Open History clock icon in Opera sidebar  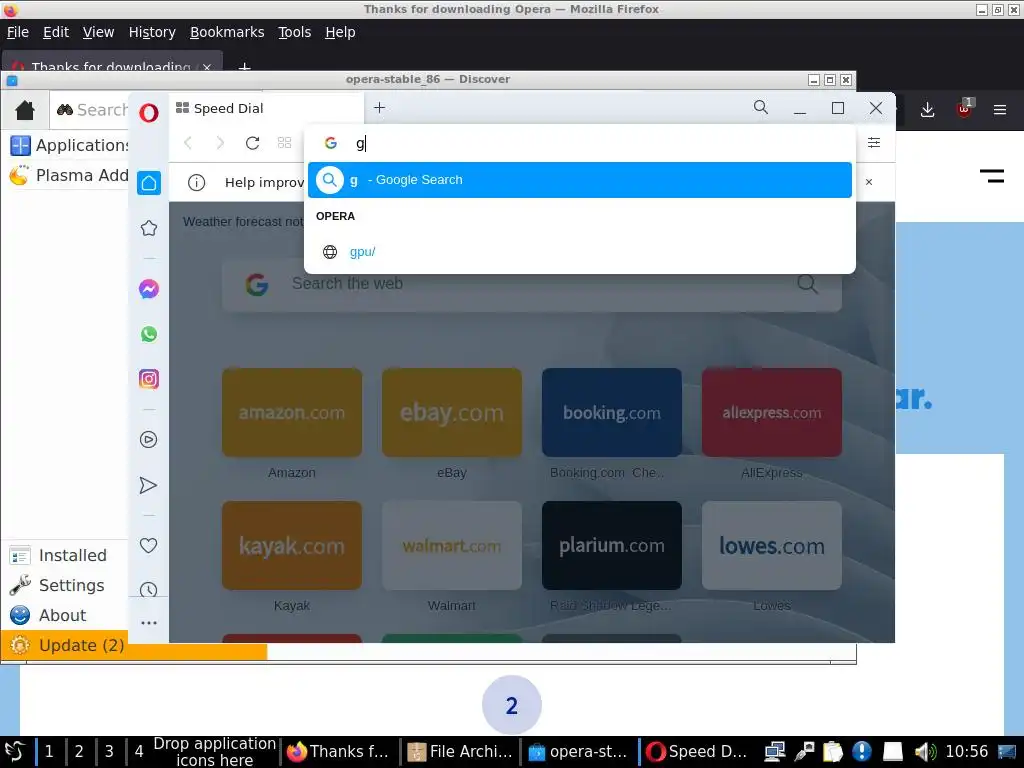pos(149,590)
